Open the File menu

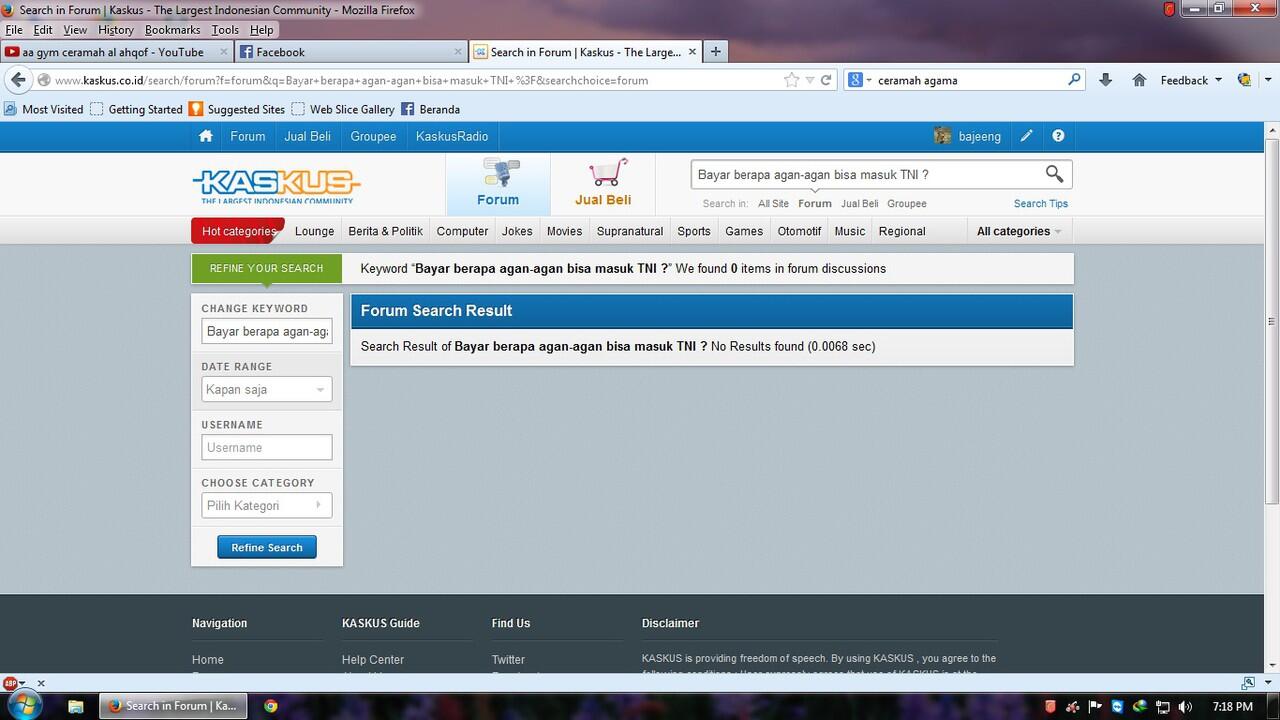pos(14,30)
